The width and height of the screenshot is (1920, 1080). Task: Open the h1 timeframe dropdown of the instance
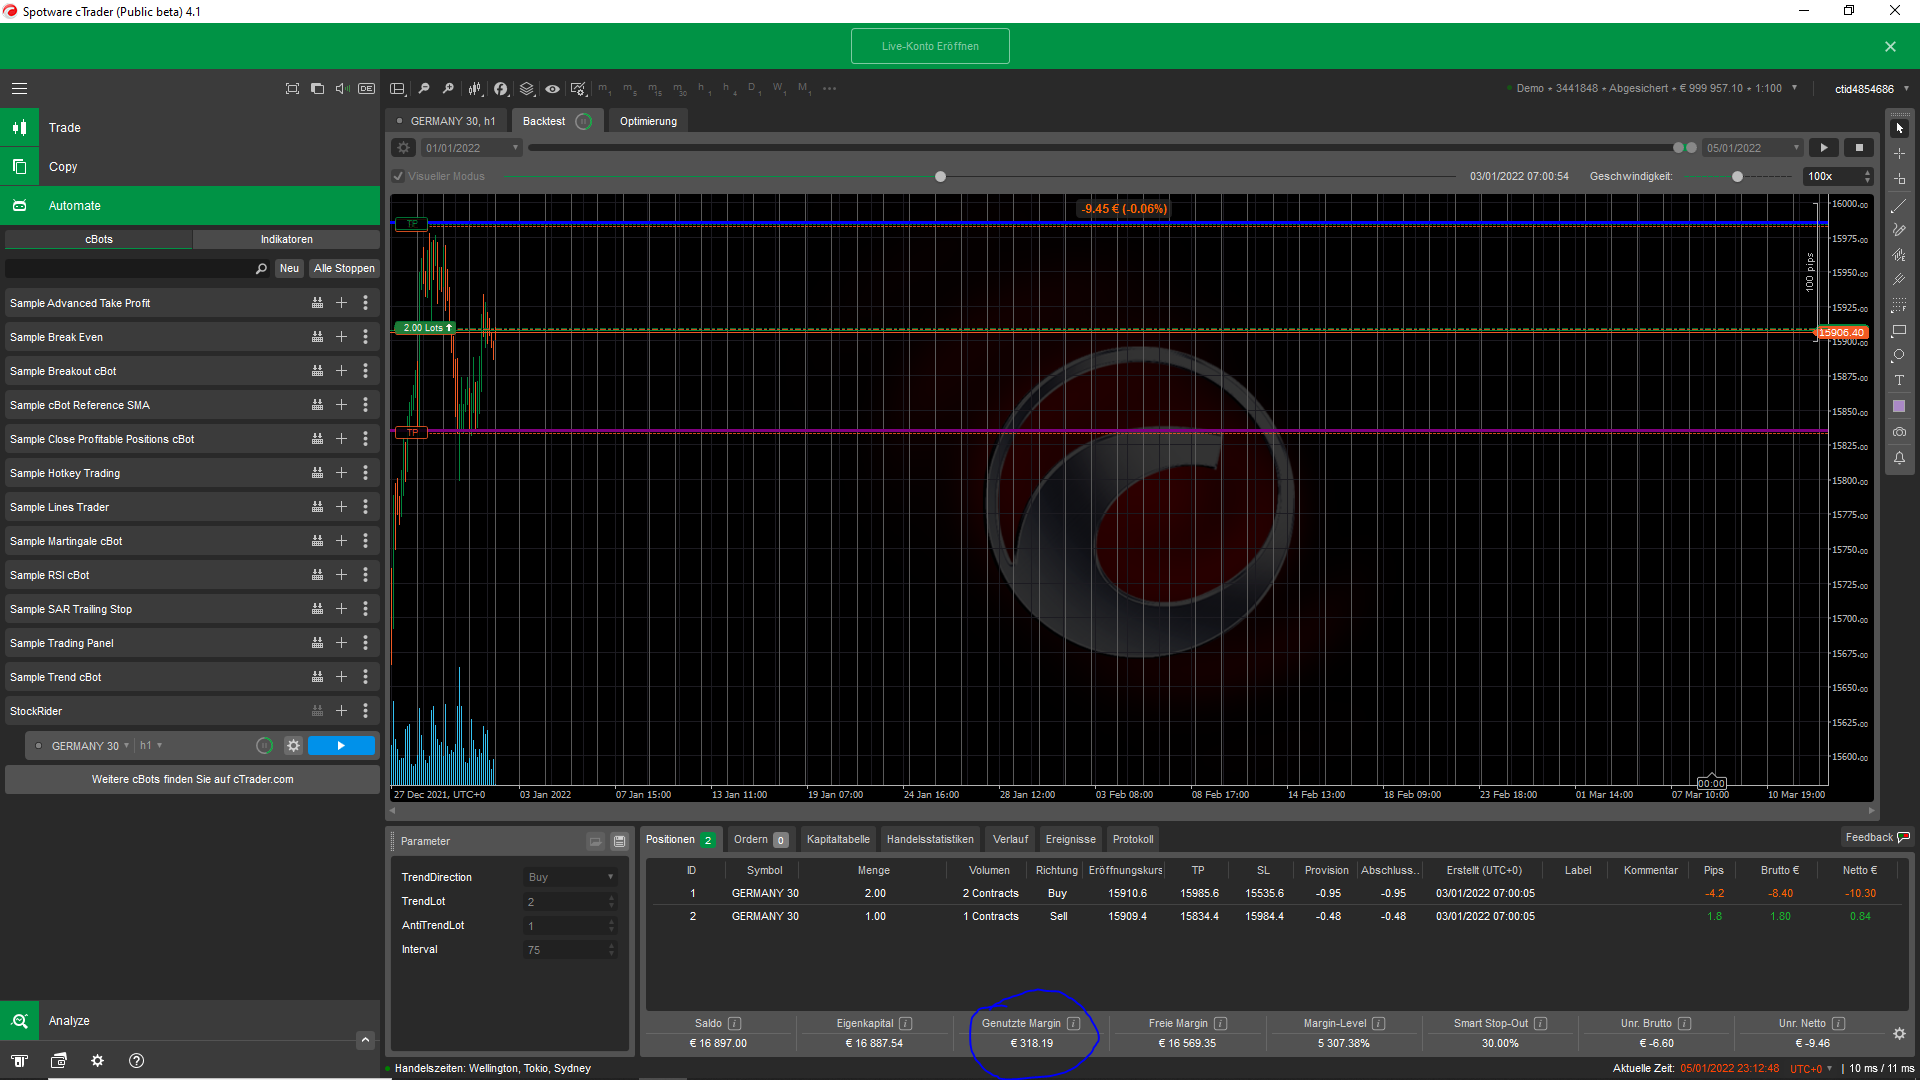click(x=150, y=746)
